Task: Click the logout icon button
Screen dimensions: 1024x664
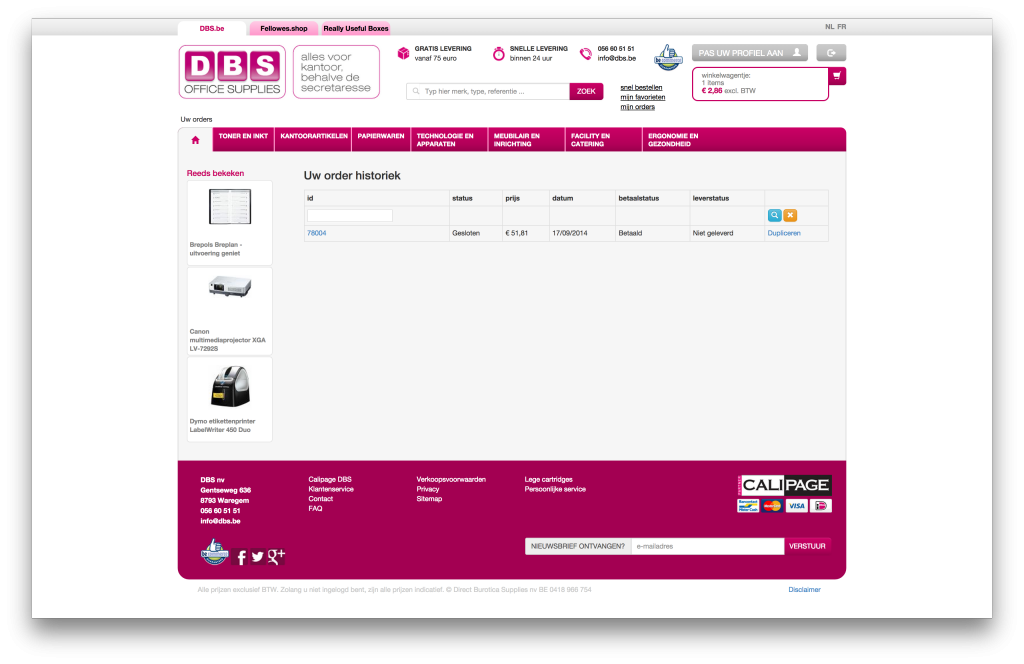Action: (831, 53)
